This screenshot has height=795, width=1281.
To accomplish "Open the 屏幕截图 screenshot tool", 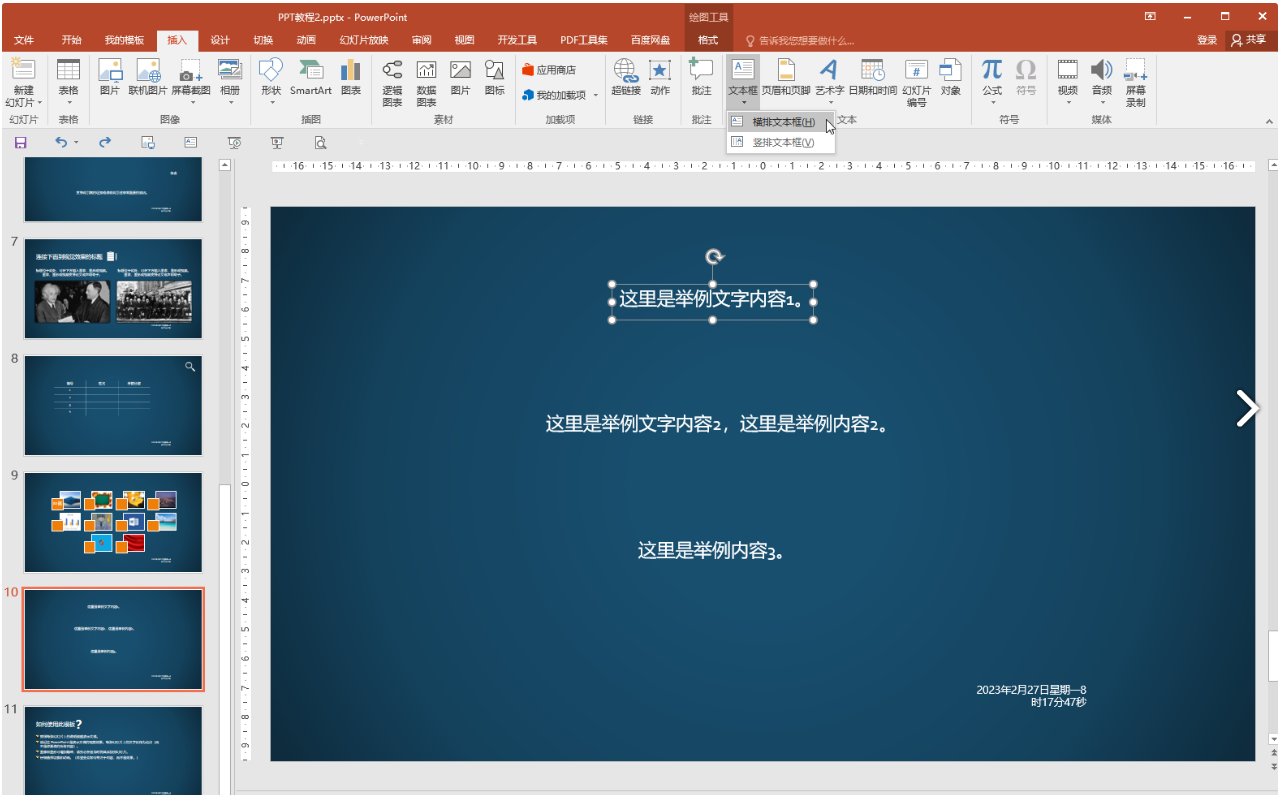I will pyautogui.click(x=190, y=82).
